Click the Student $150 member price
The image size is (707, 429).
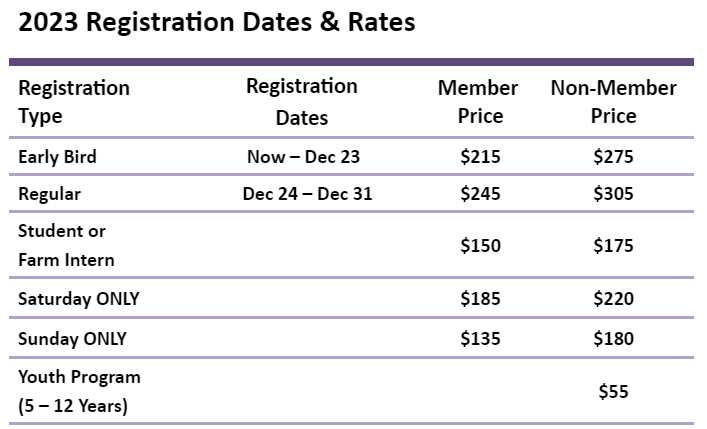pyautogui.click(x=480, y=245)
